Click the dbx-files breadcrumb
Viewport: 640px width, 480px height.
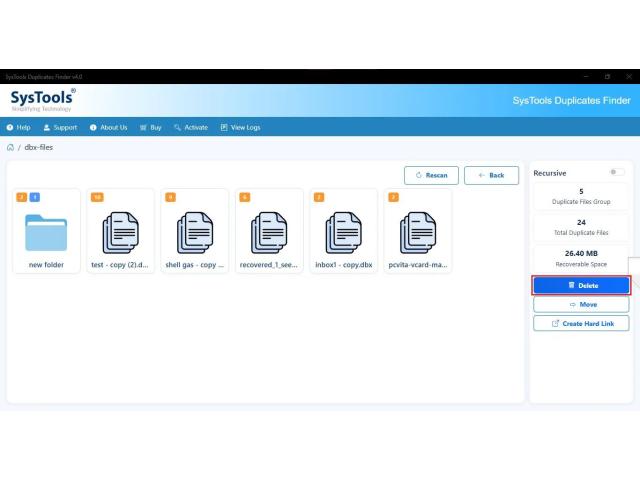[39, 147]
